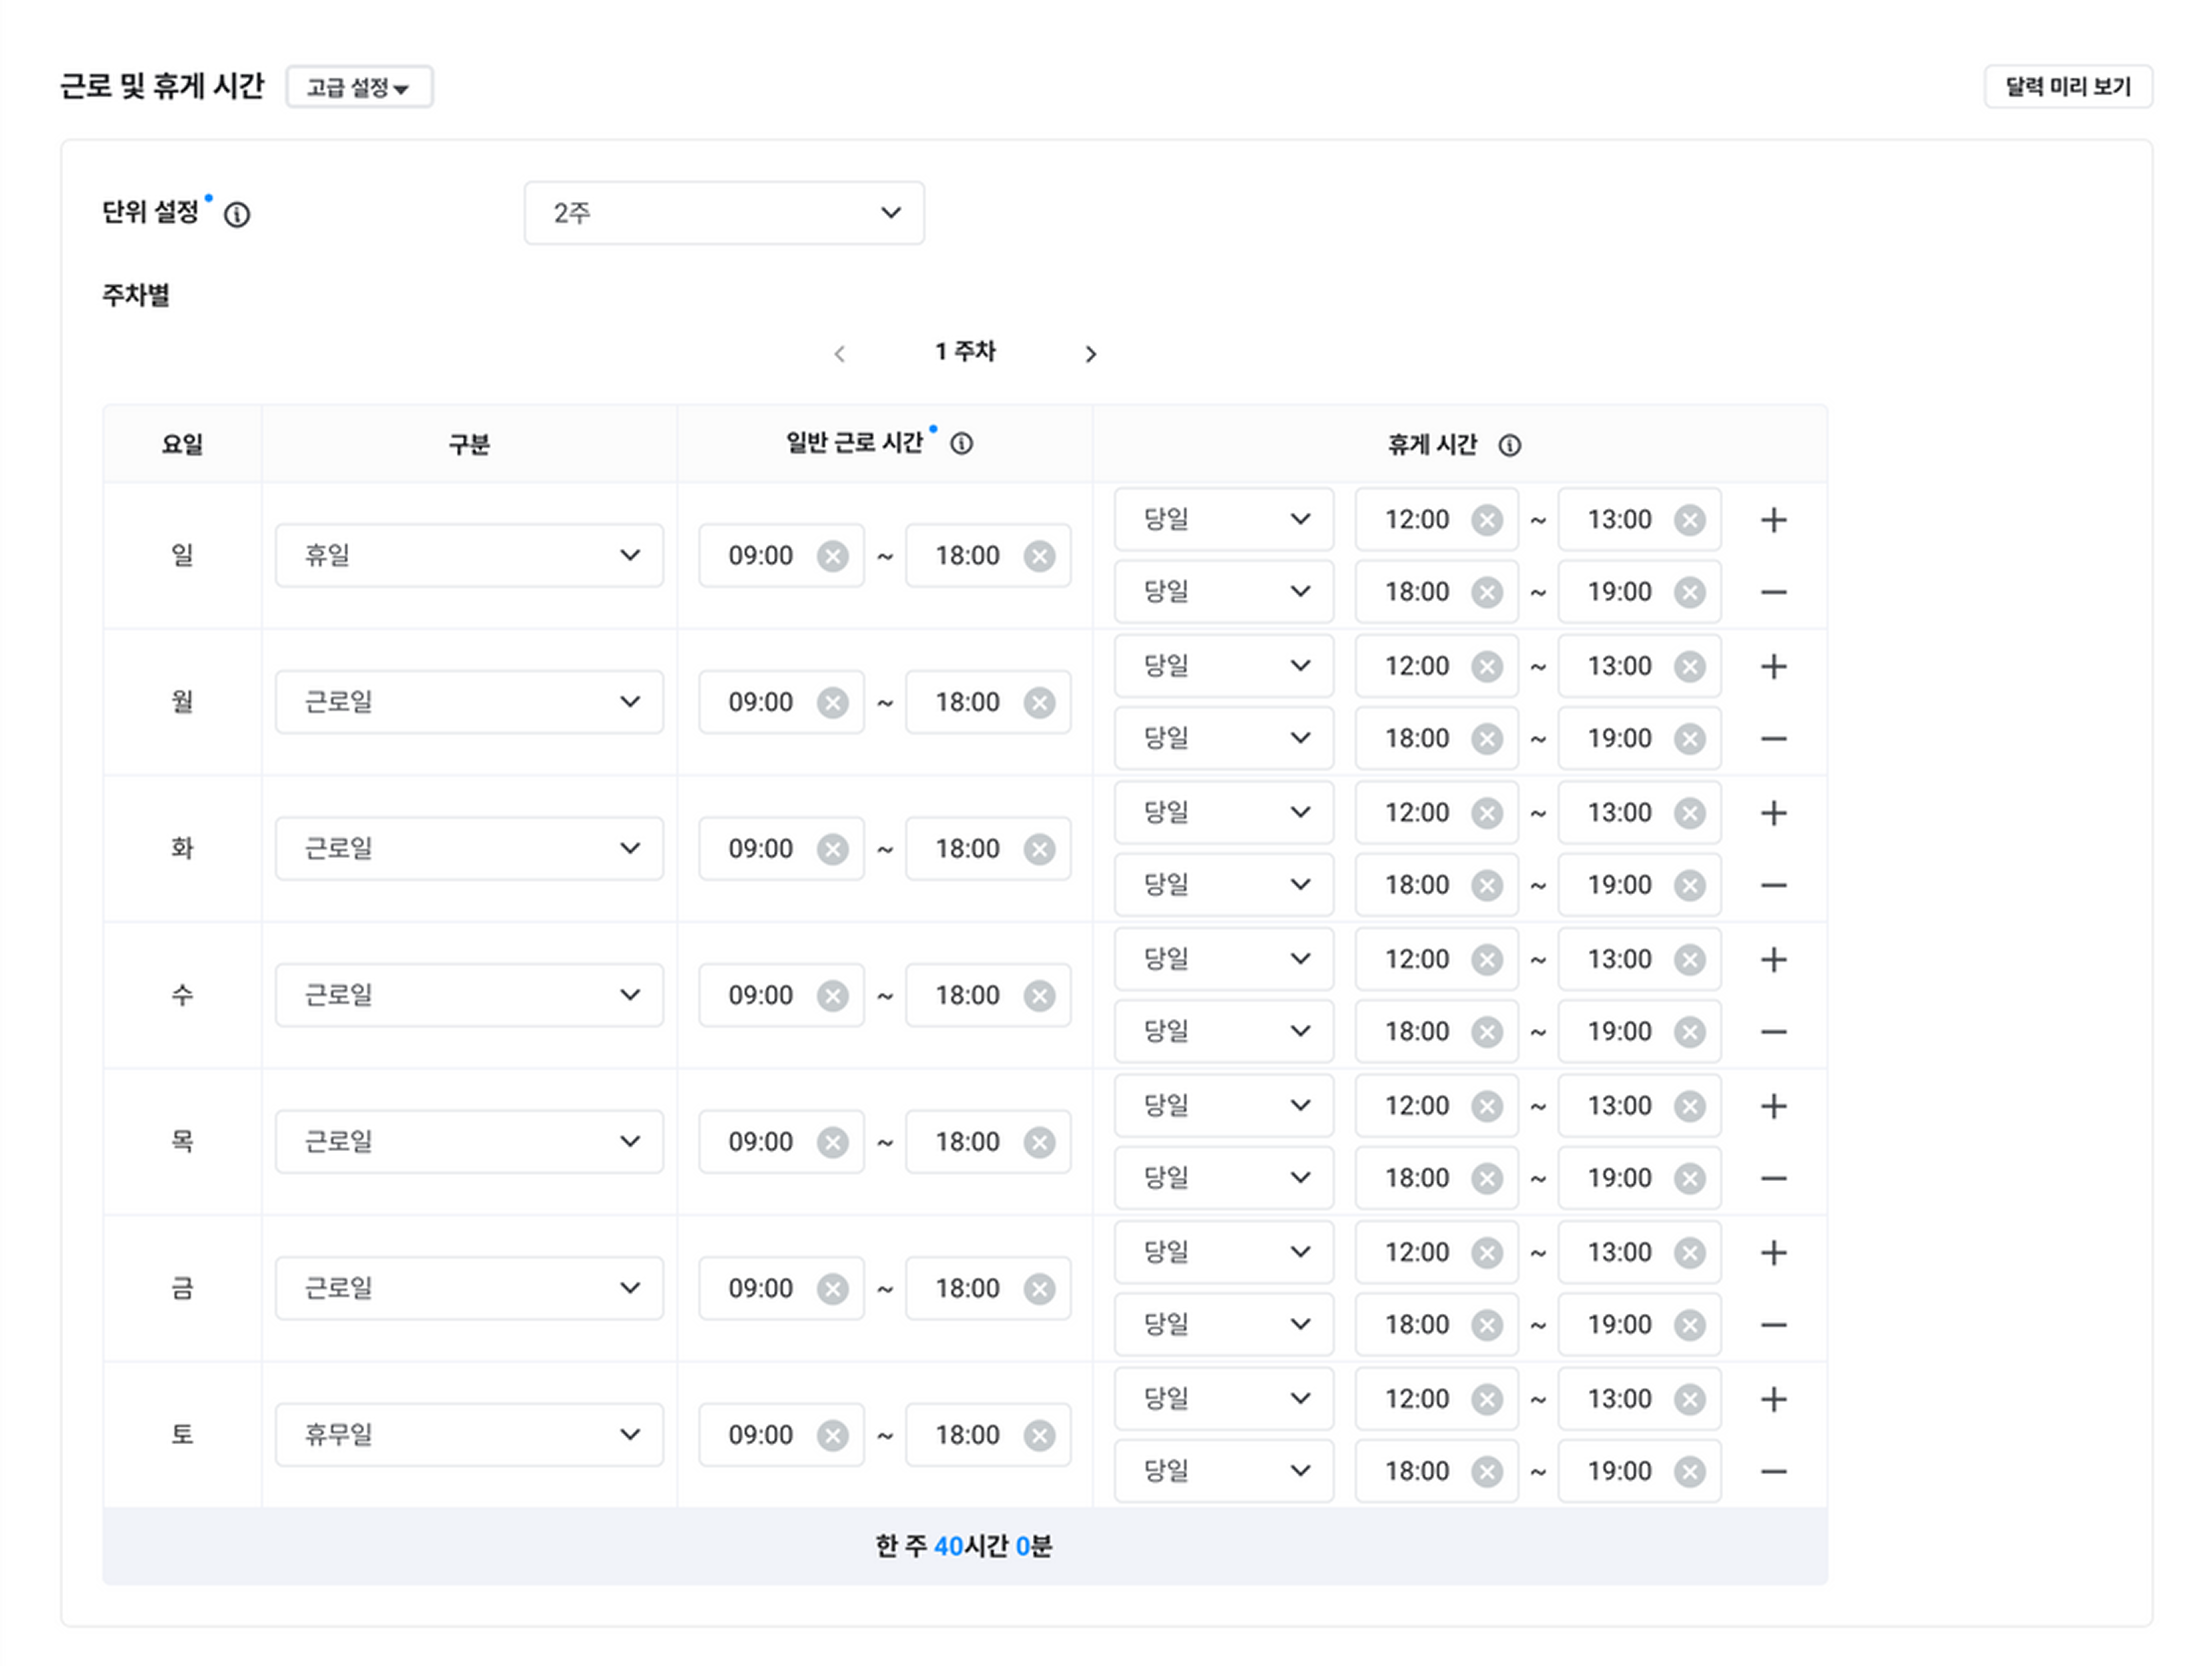Clear 19:00 break end in 화 row
Viewport: 2212px width, 1666px height.
(1689, 885)
